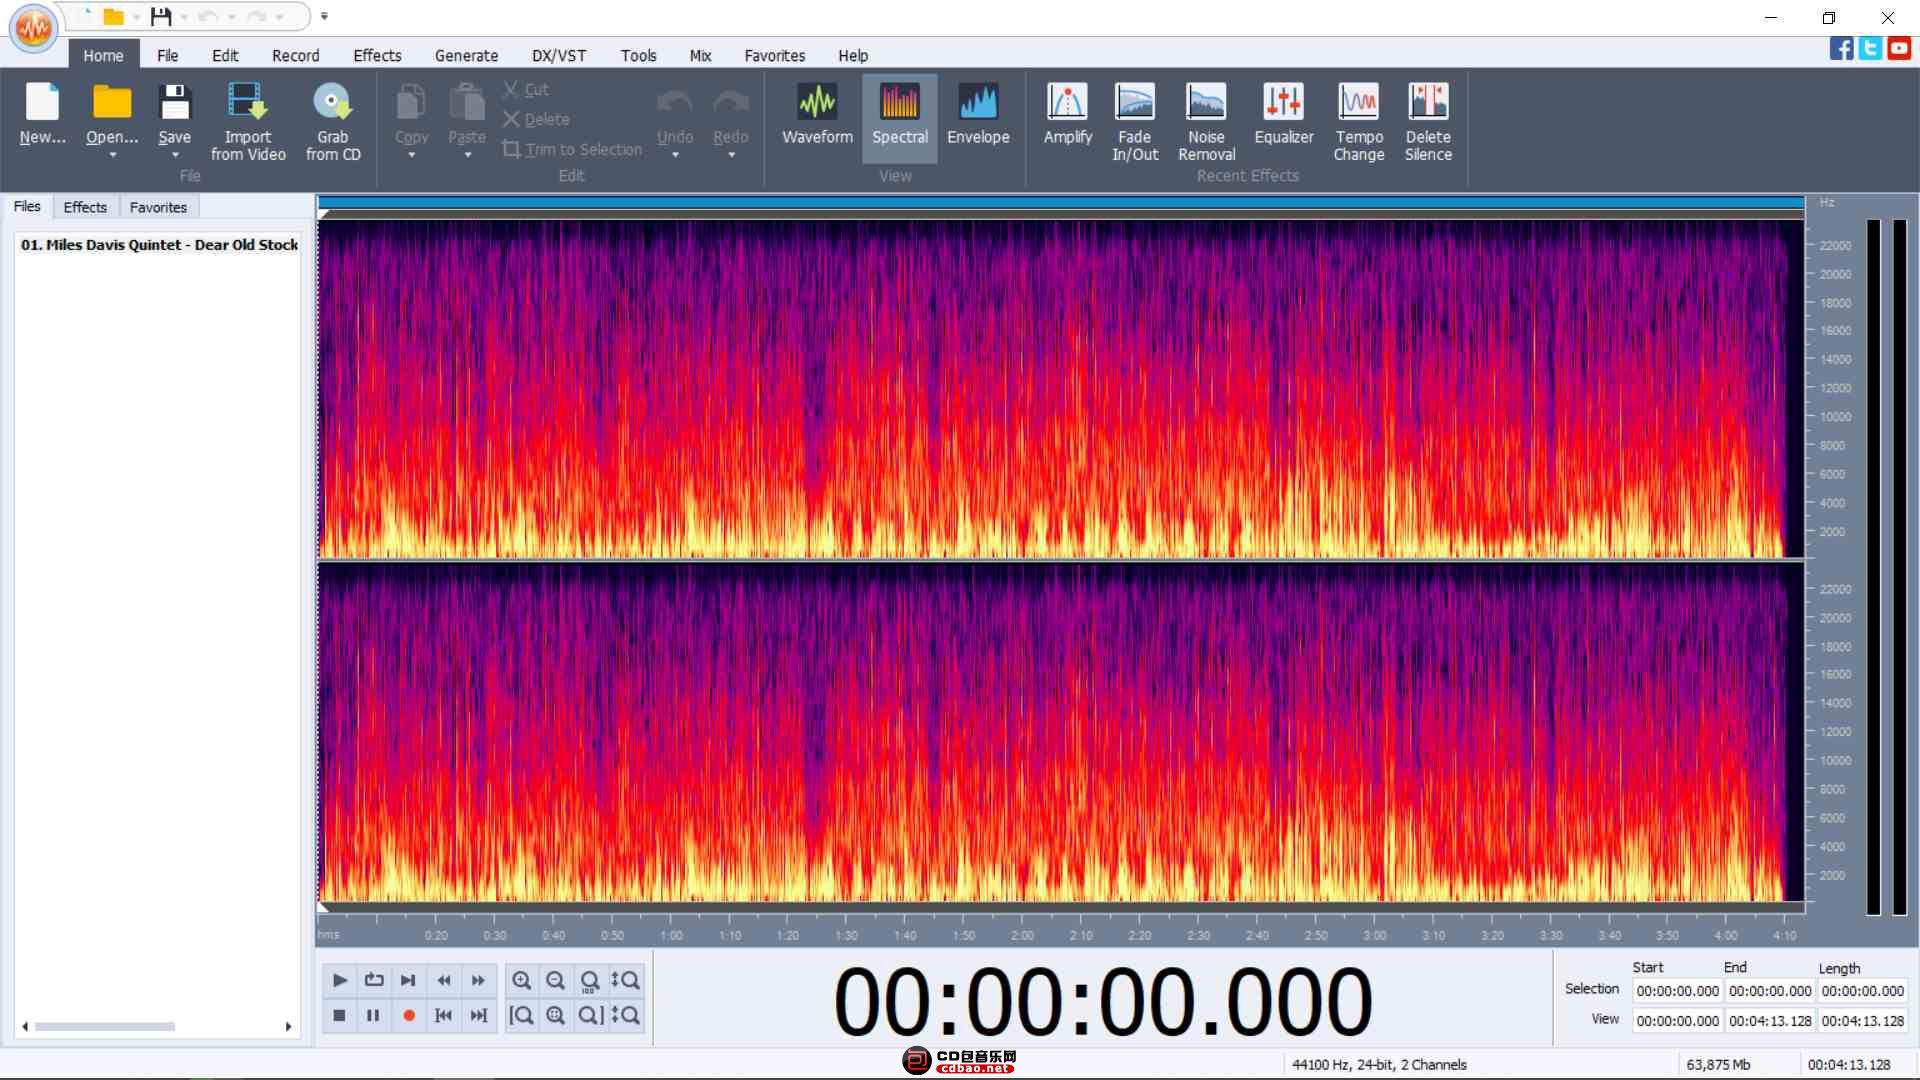Screen dimensions: 1920x1080
Task: Click the New file icon in ribbon
Action: point(42,103)
